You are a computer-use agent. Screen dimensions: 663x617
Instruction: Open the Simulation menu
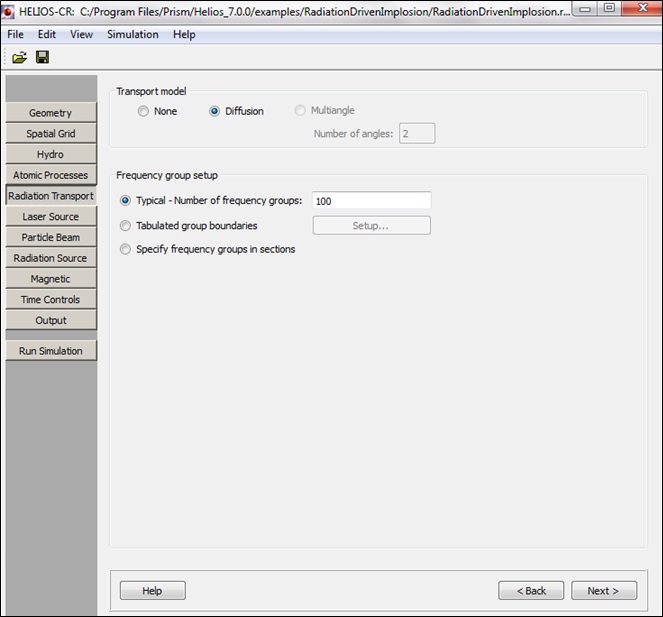(132, 34)
